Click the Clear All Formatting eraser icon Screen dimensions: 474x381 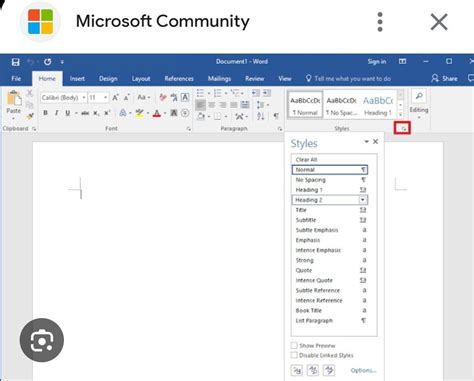pyautogui.click(x=163, y=97)
